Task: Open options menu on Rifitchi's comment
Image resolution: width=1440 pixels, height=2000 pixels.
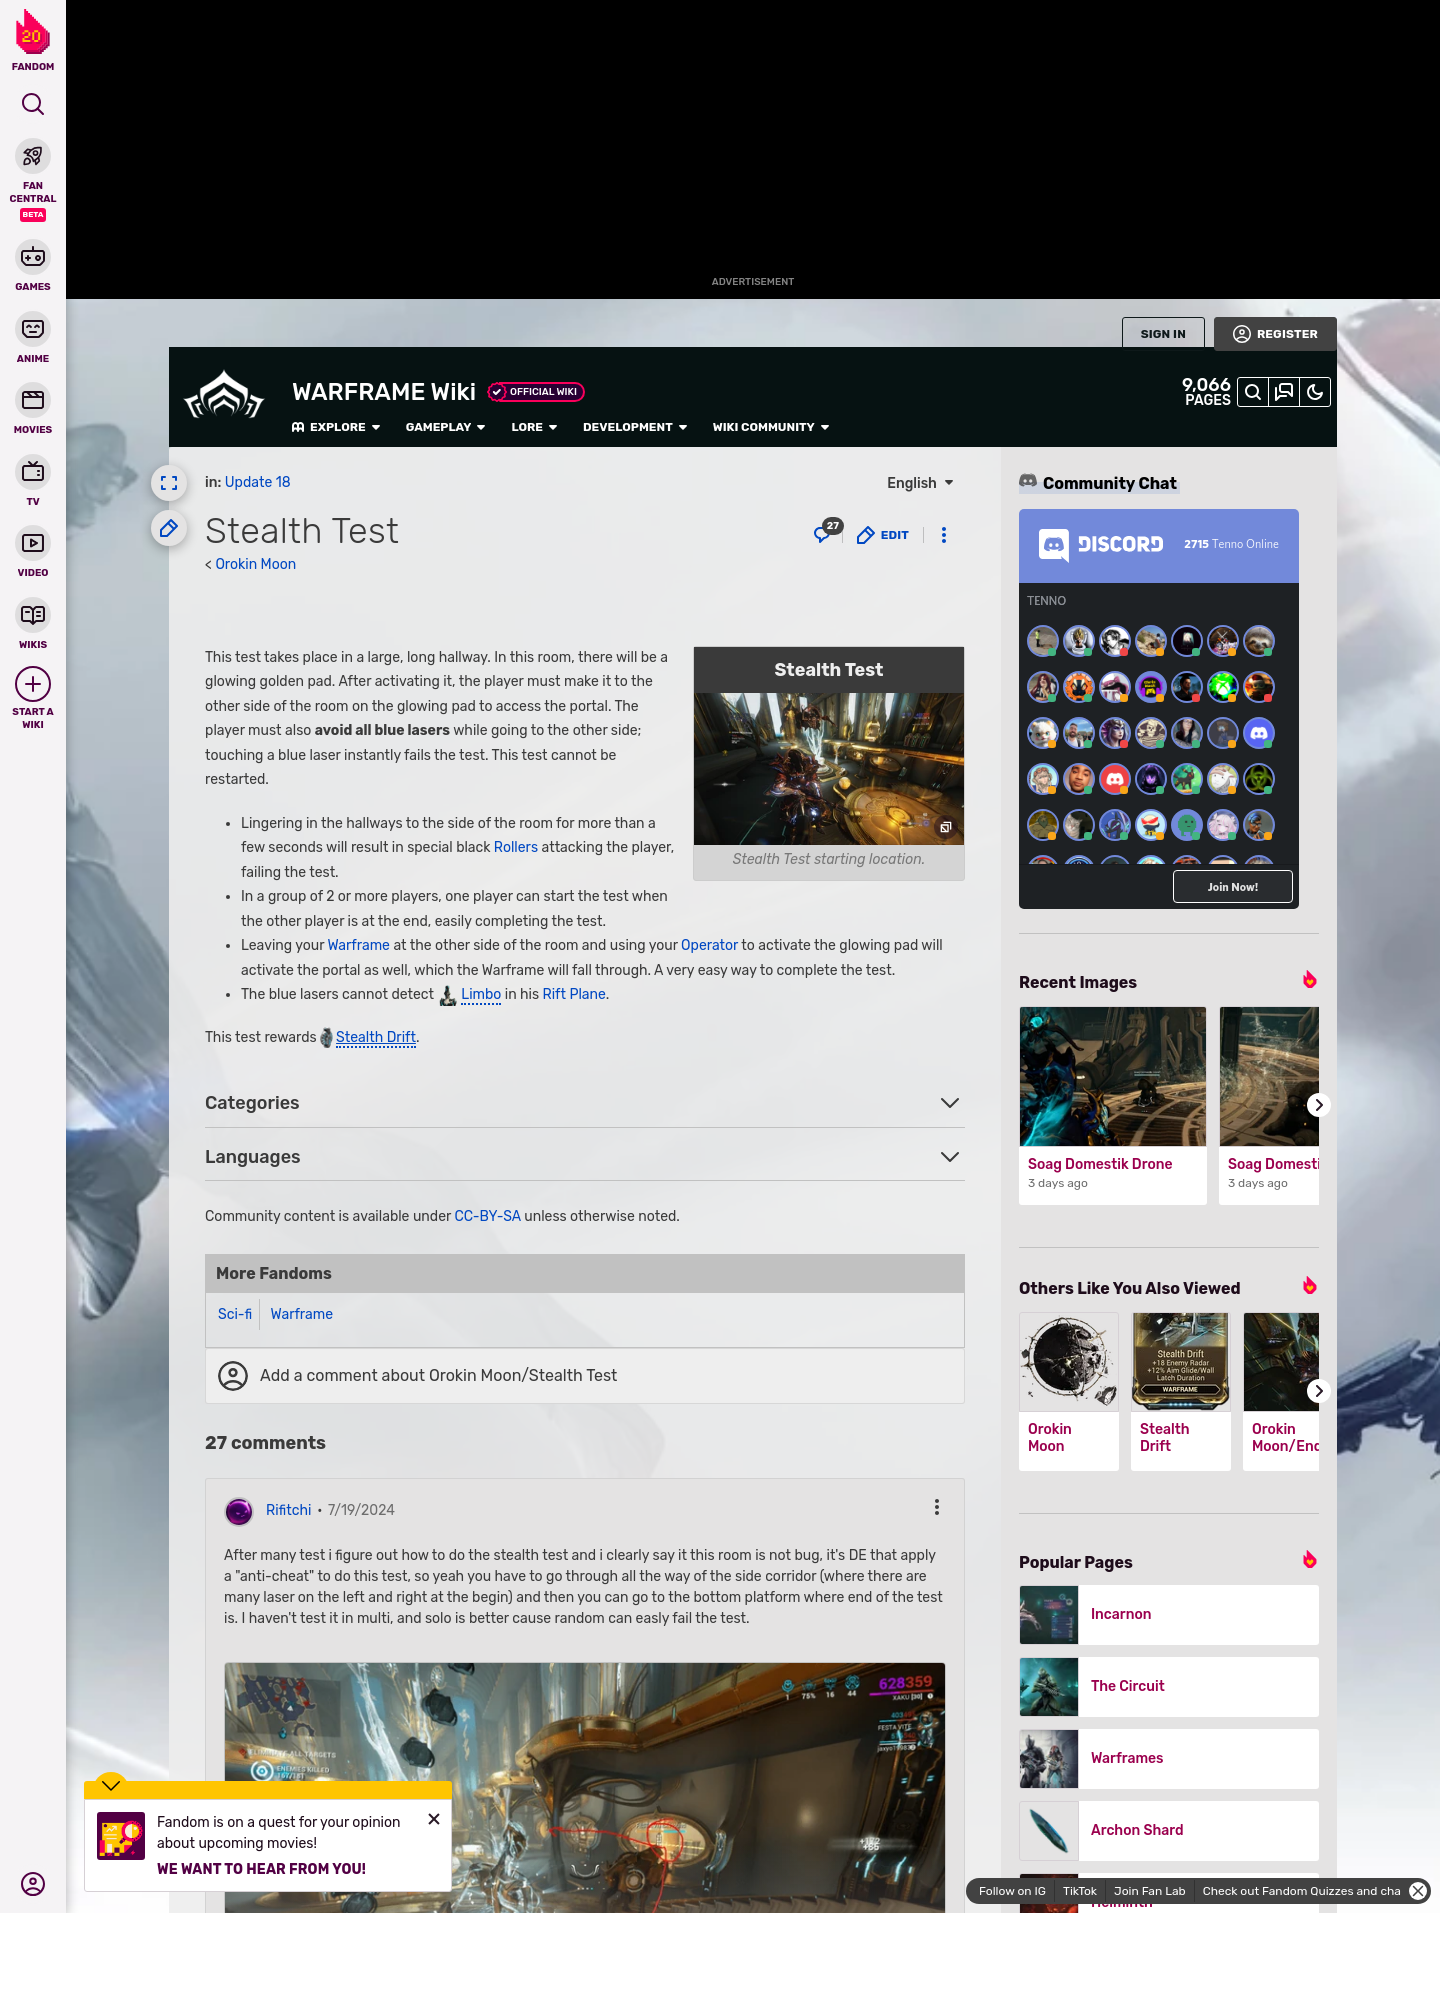Action: point(937,1507)
